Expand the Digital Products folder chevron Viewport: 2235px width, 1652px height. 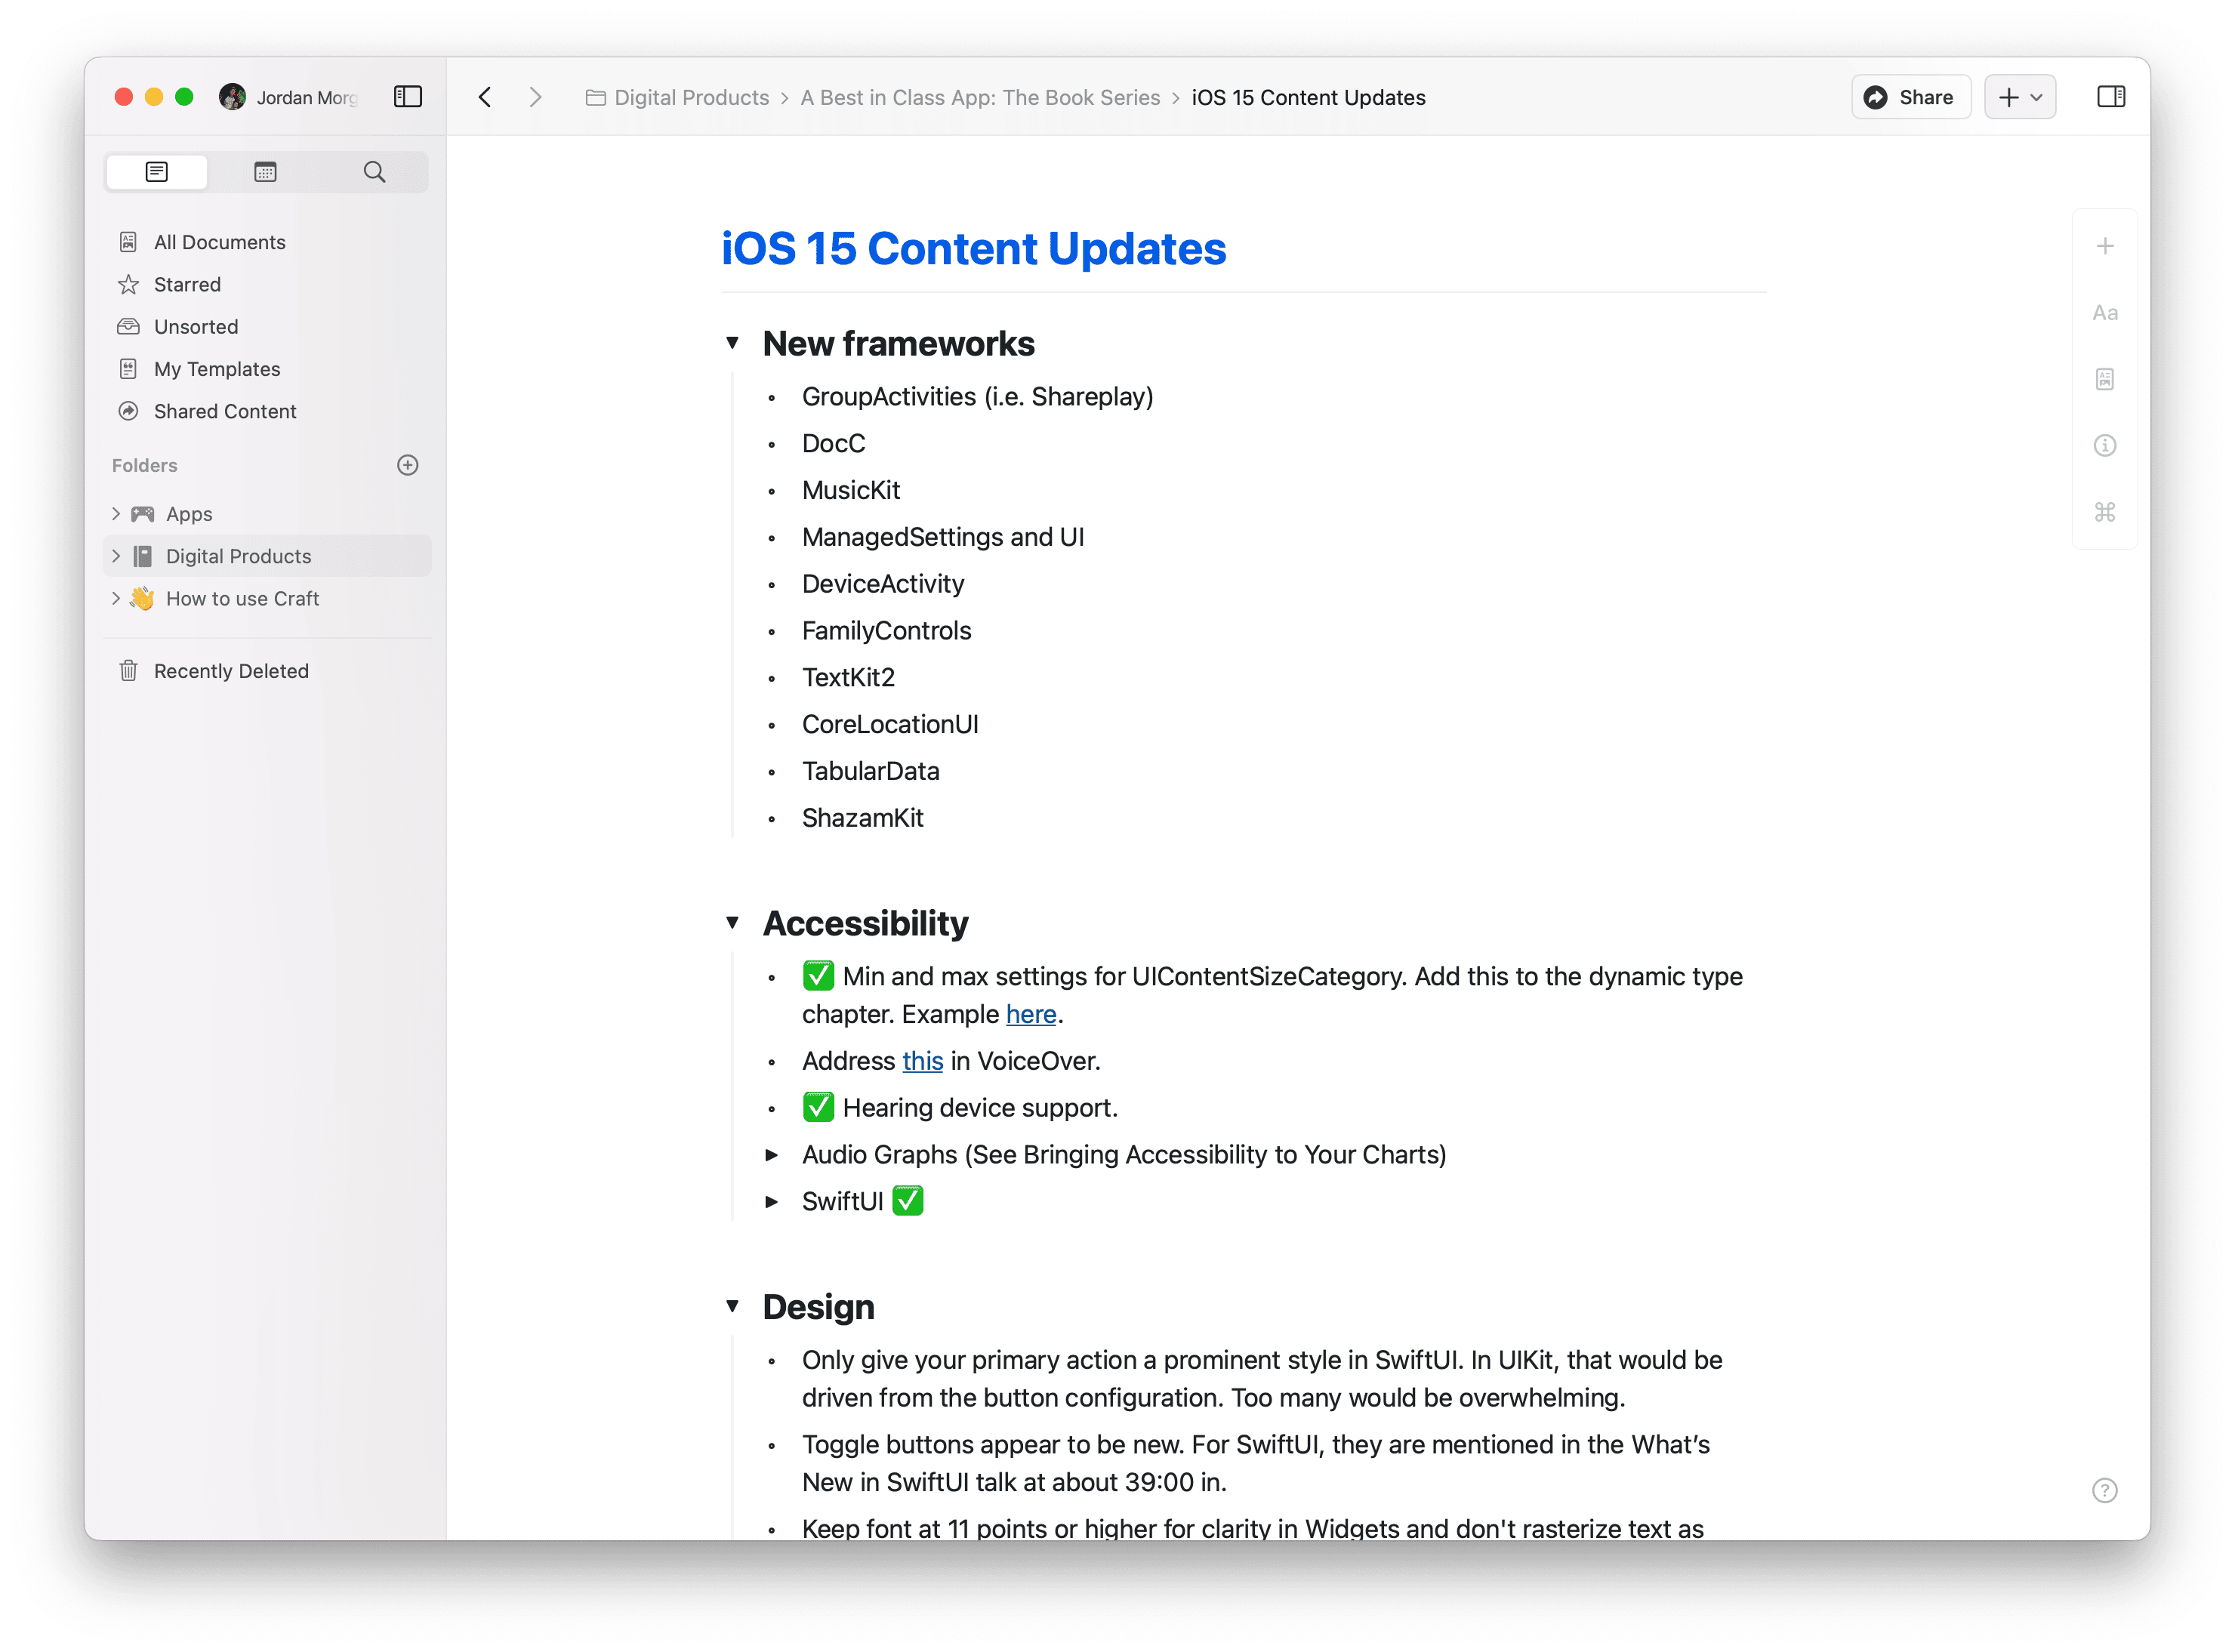116,556
